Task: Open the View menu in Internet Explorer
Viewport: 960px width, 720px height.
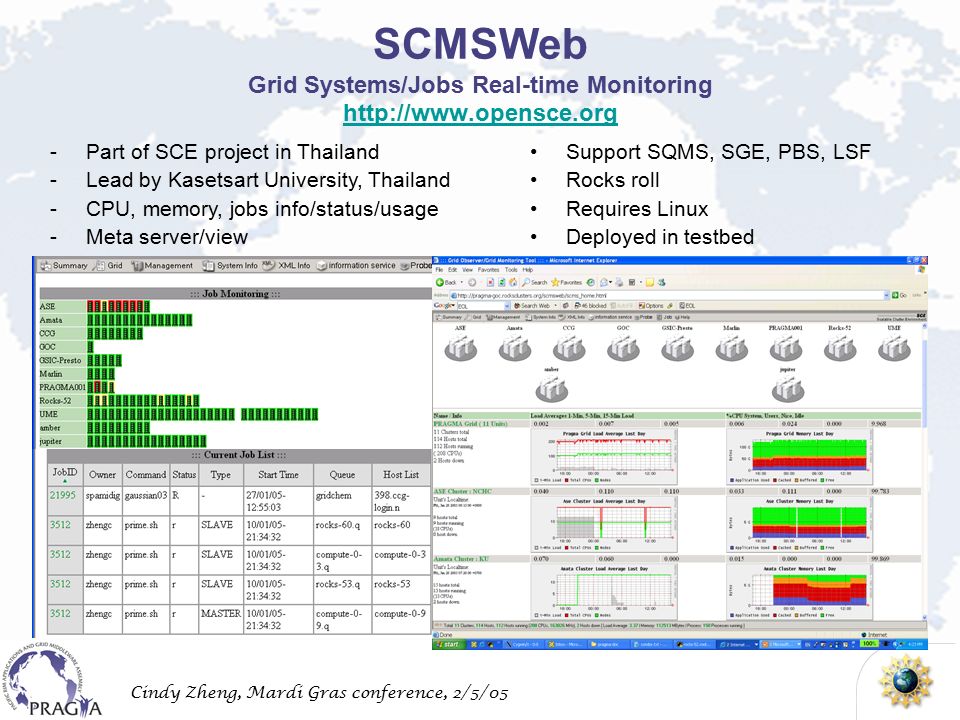Action: point(467,269)
